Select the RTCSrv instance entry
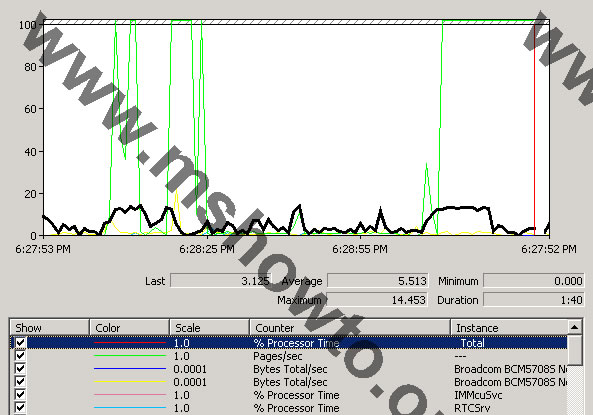The width and height of the screenshot is (593, 415). pyautogui.click(x=472, y=408)
